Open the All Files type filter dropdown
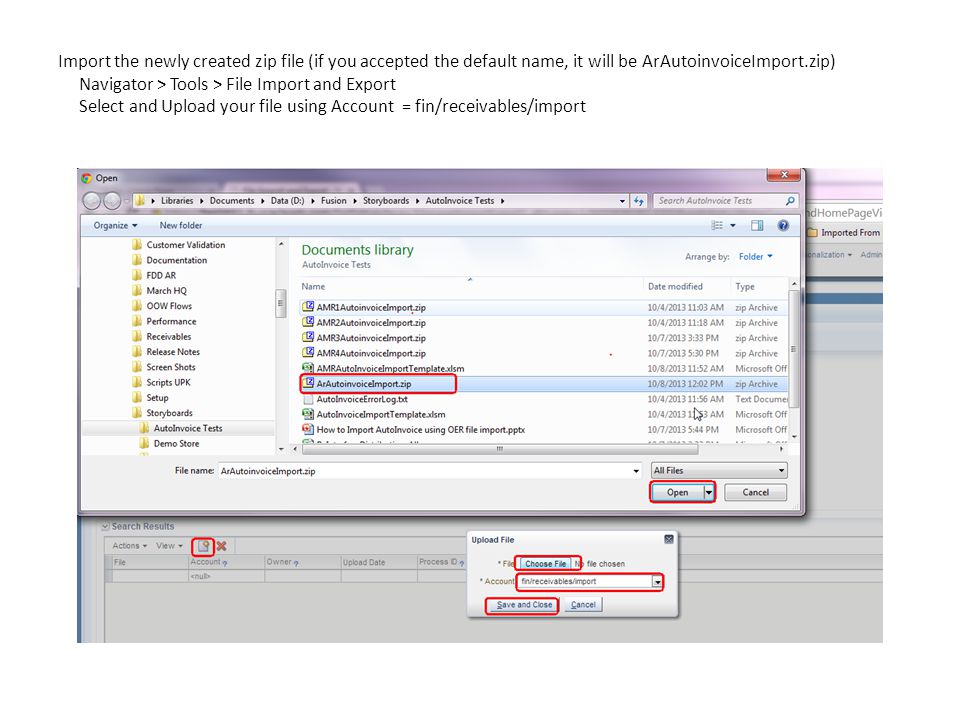The height and width of the screenshot is (720, 960). pyautogui.click(x=719, y=470)
